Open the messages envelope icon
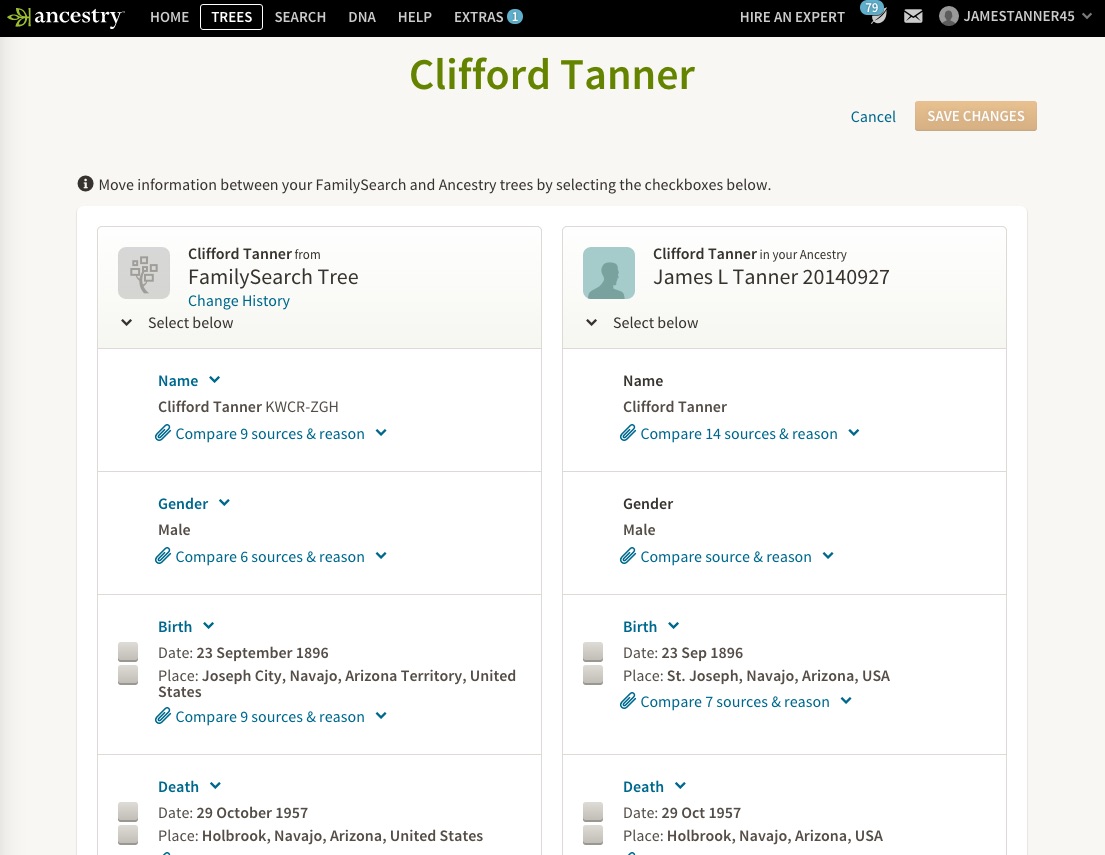Image resolution: width=1105 pixels, height=855 pixels. click(x=913, y=16)
